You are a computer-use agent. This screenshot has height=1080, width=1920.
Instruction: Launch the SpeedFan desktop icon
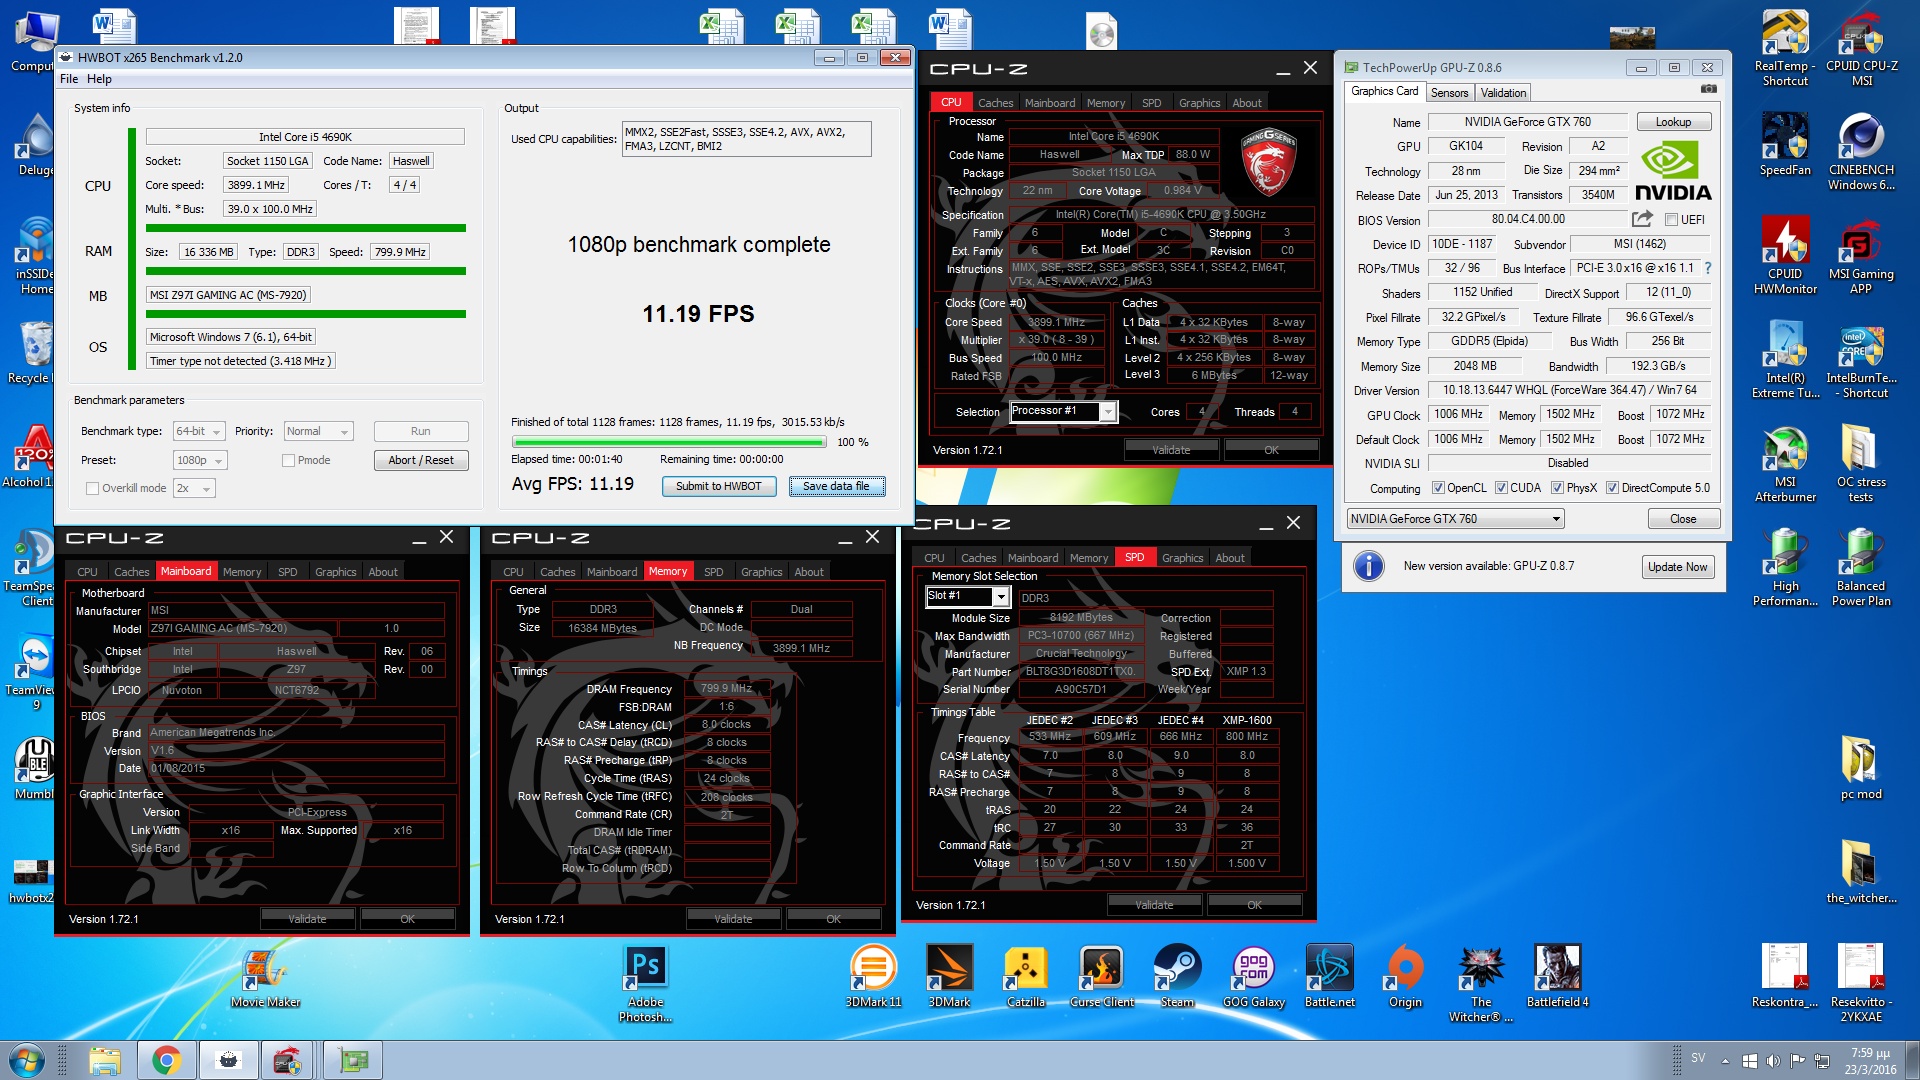(x=1785, y=144)
